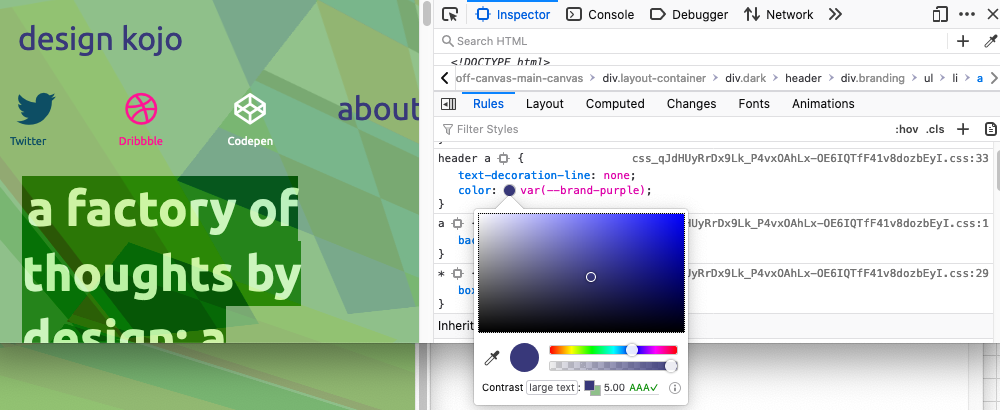Toggle print media simulation icon
This screenshot has height=410, width=1000.
[x=990, y=129]
